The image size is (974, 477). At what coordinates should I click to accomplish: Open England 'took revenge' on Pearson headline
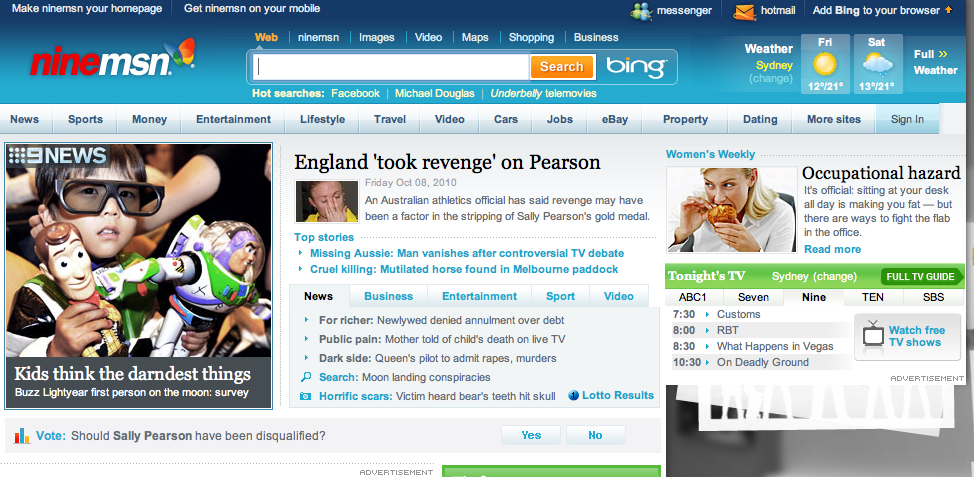coord(447,162)
